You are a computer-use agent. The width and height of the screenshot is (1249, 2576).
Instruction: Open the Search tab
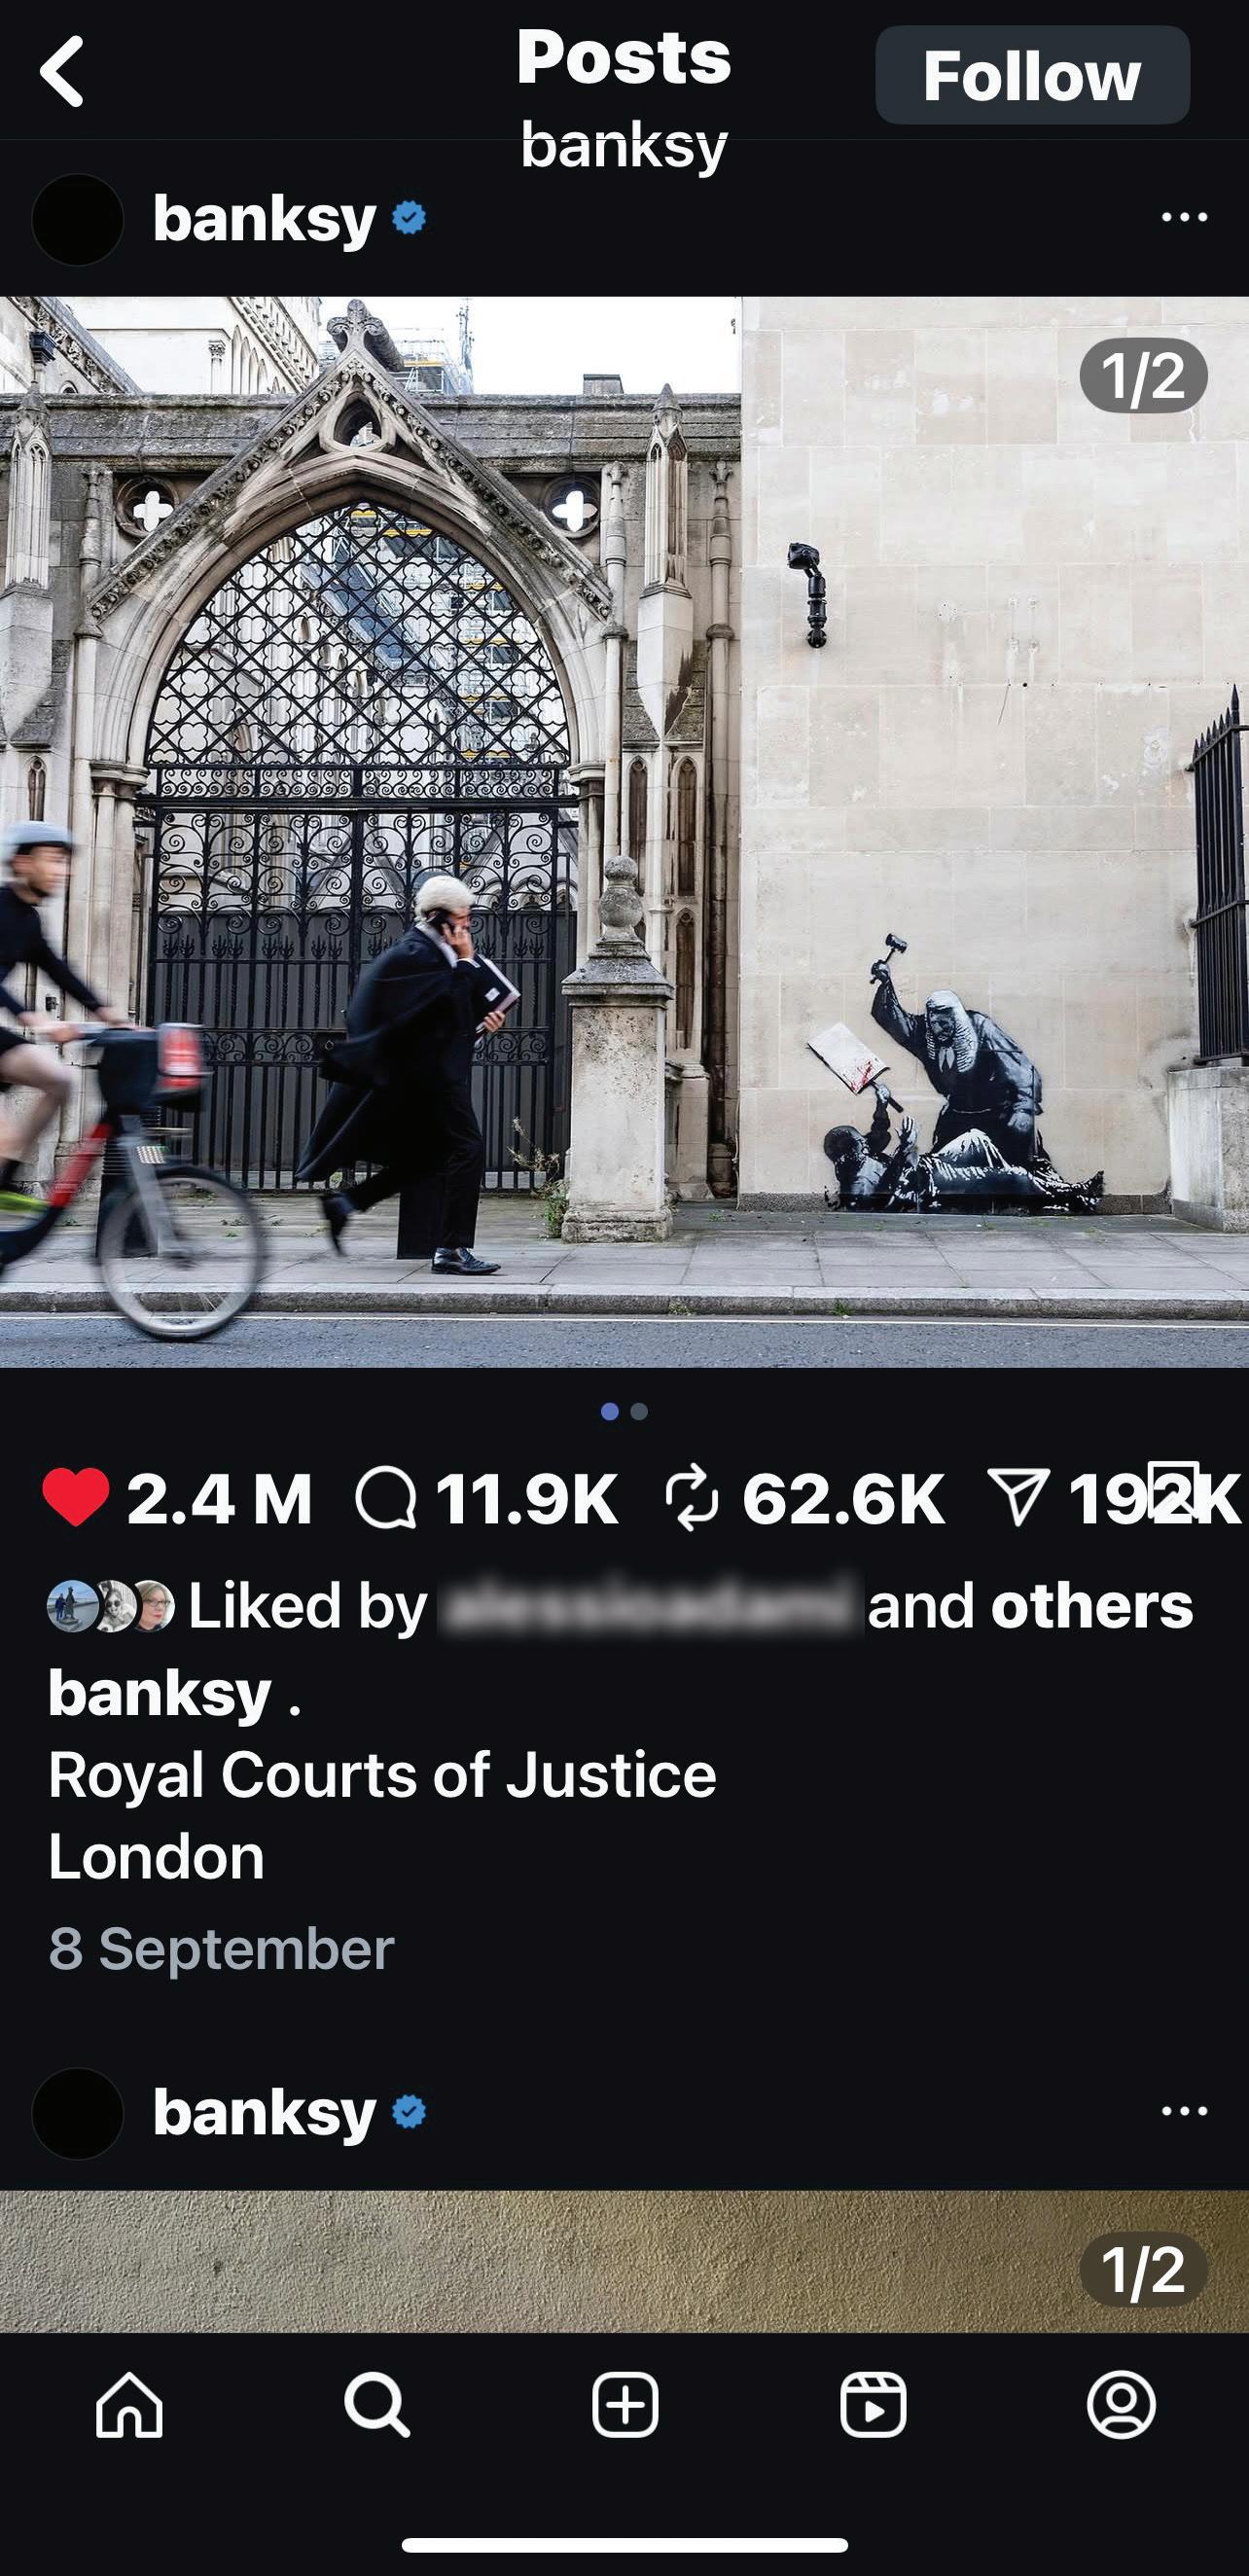click(x=377, y=2405)
